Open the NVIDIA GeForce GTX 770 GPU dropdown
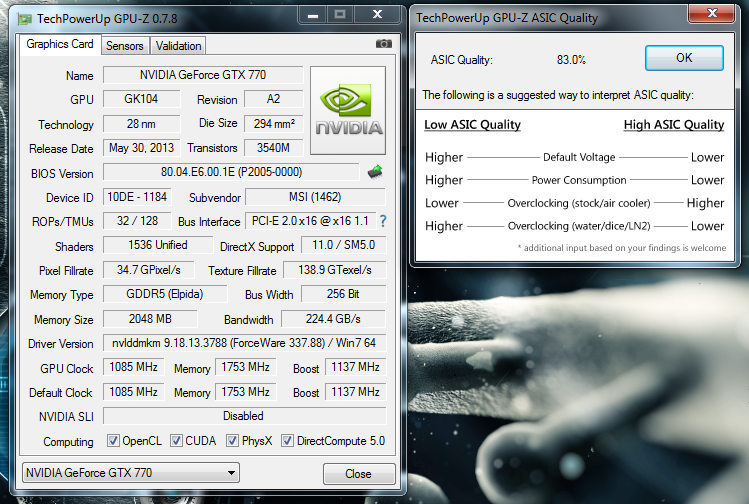Image resolution: width=749 pixels, height=504 pixels. (x=131, y=473)
